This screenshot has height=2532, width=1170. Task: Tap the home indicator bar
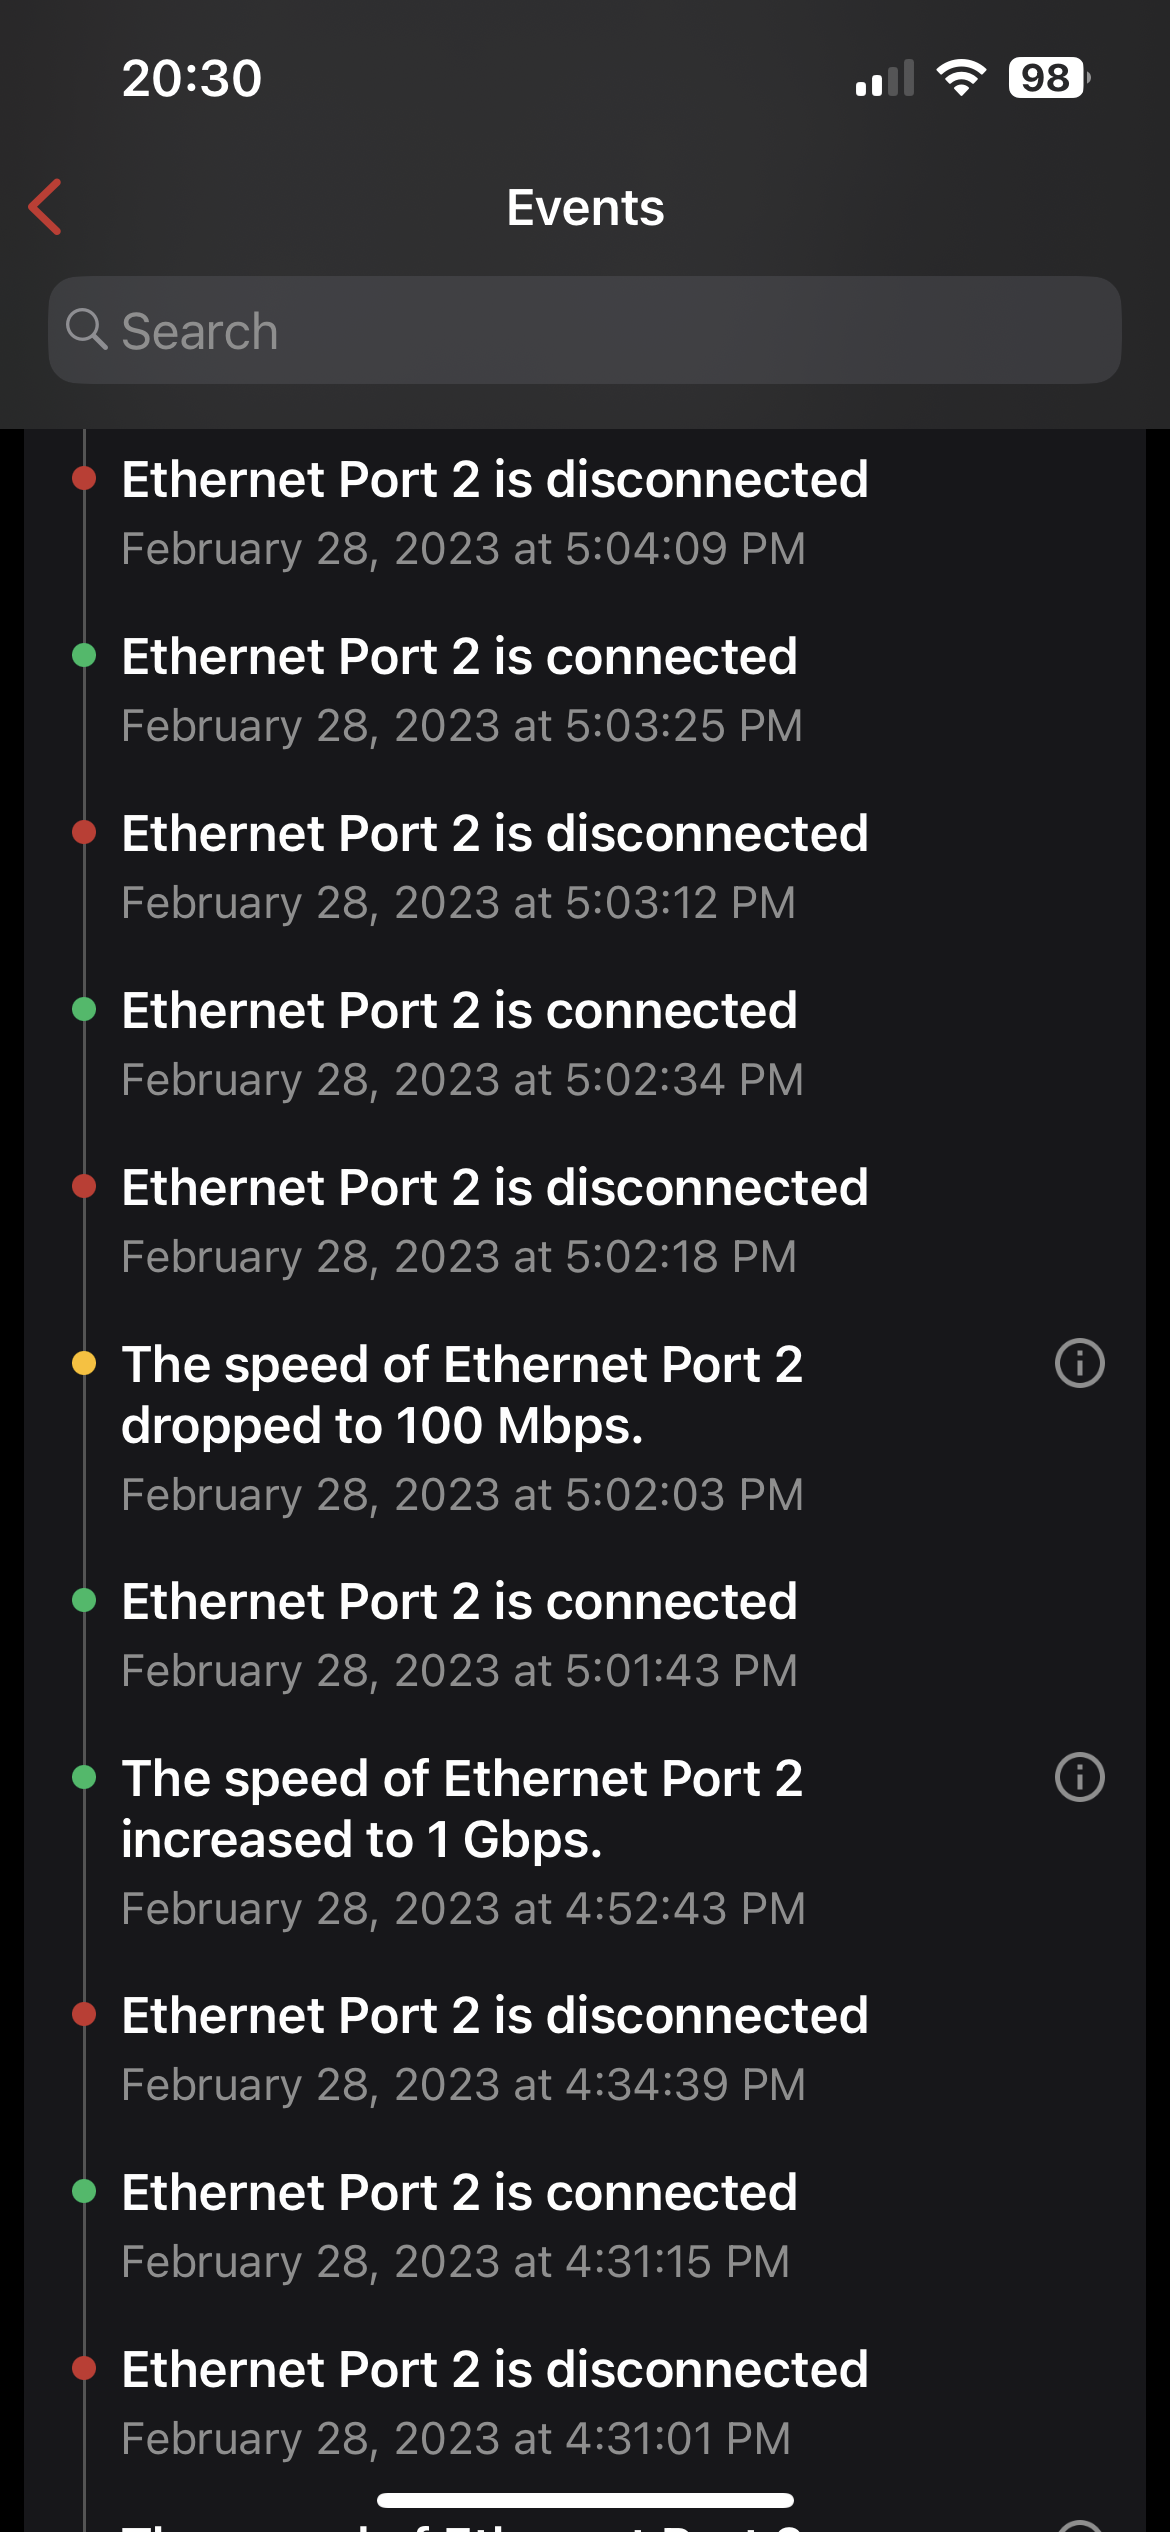tap(585, 2500)
